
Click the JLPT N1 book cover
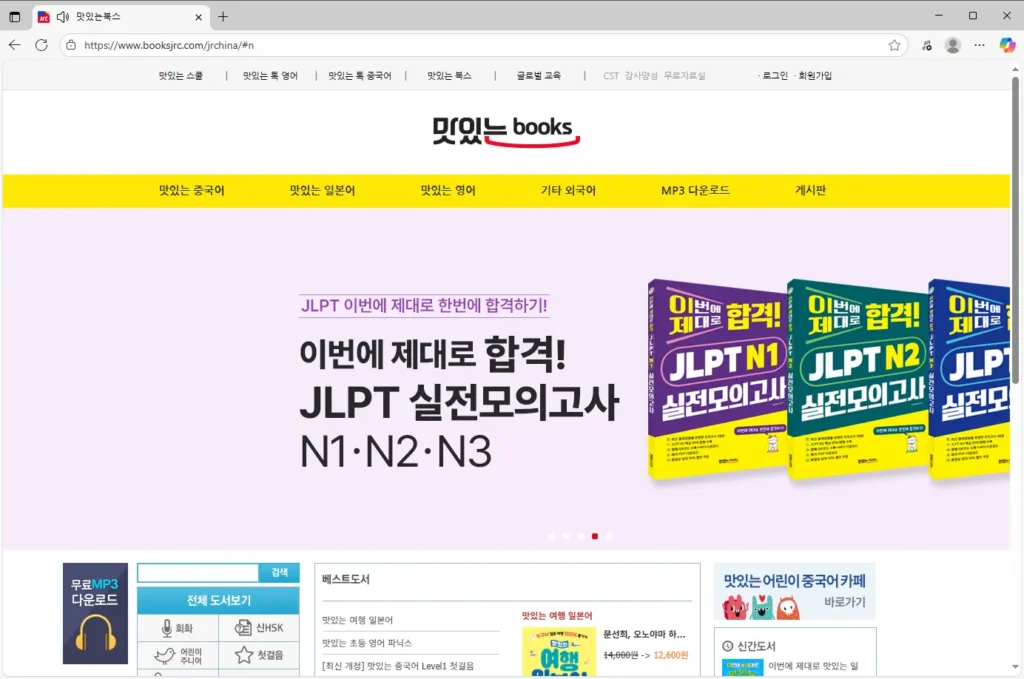click(717, 379)
